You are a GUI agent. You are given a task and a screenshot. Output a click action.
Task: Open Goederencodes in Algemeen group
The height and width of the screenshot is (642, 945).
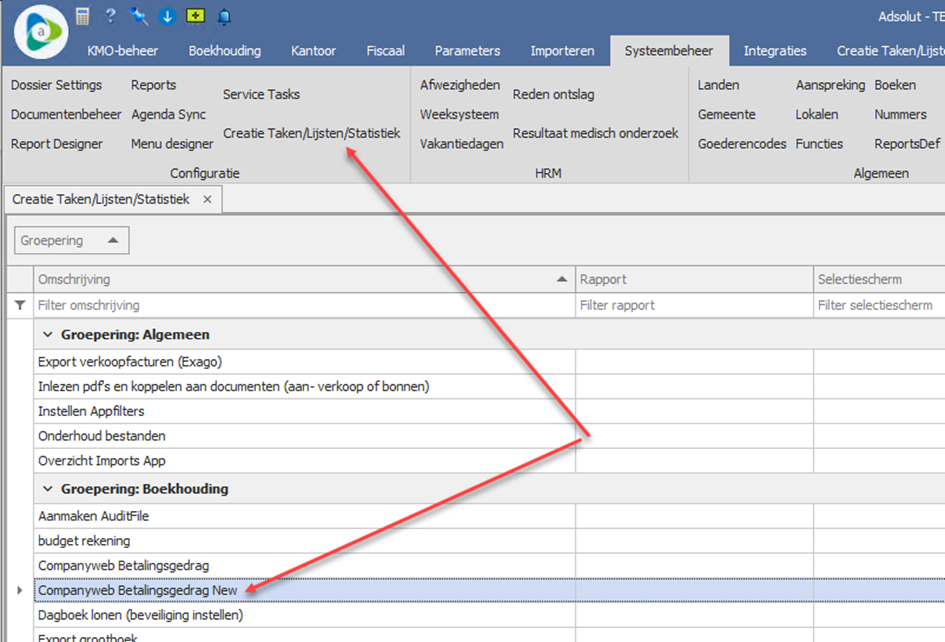[742, 144]
